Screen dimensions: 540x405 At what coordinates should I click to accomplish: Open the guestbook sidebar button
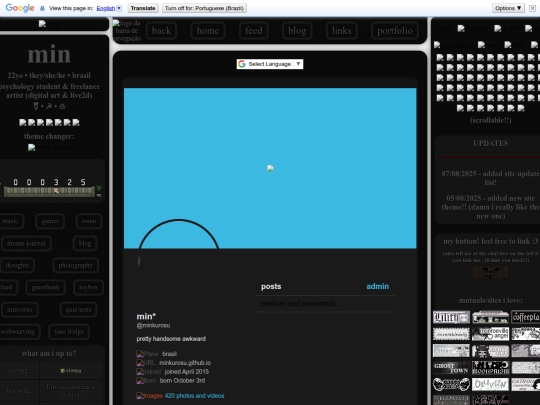tap(45, 287)
